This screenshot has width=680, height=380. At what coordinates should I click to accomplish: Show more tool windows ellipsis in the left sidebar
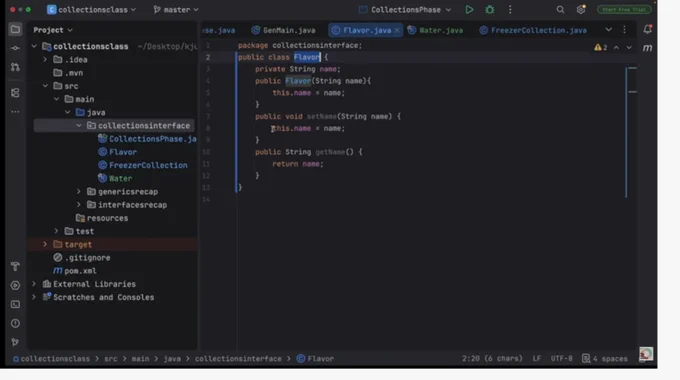[15, 111]
